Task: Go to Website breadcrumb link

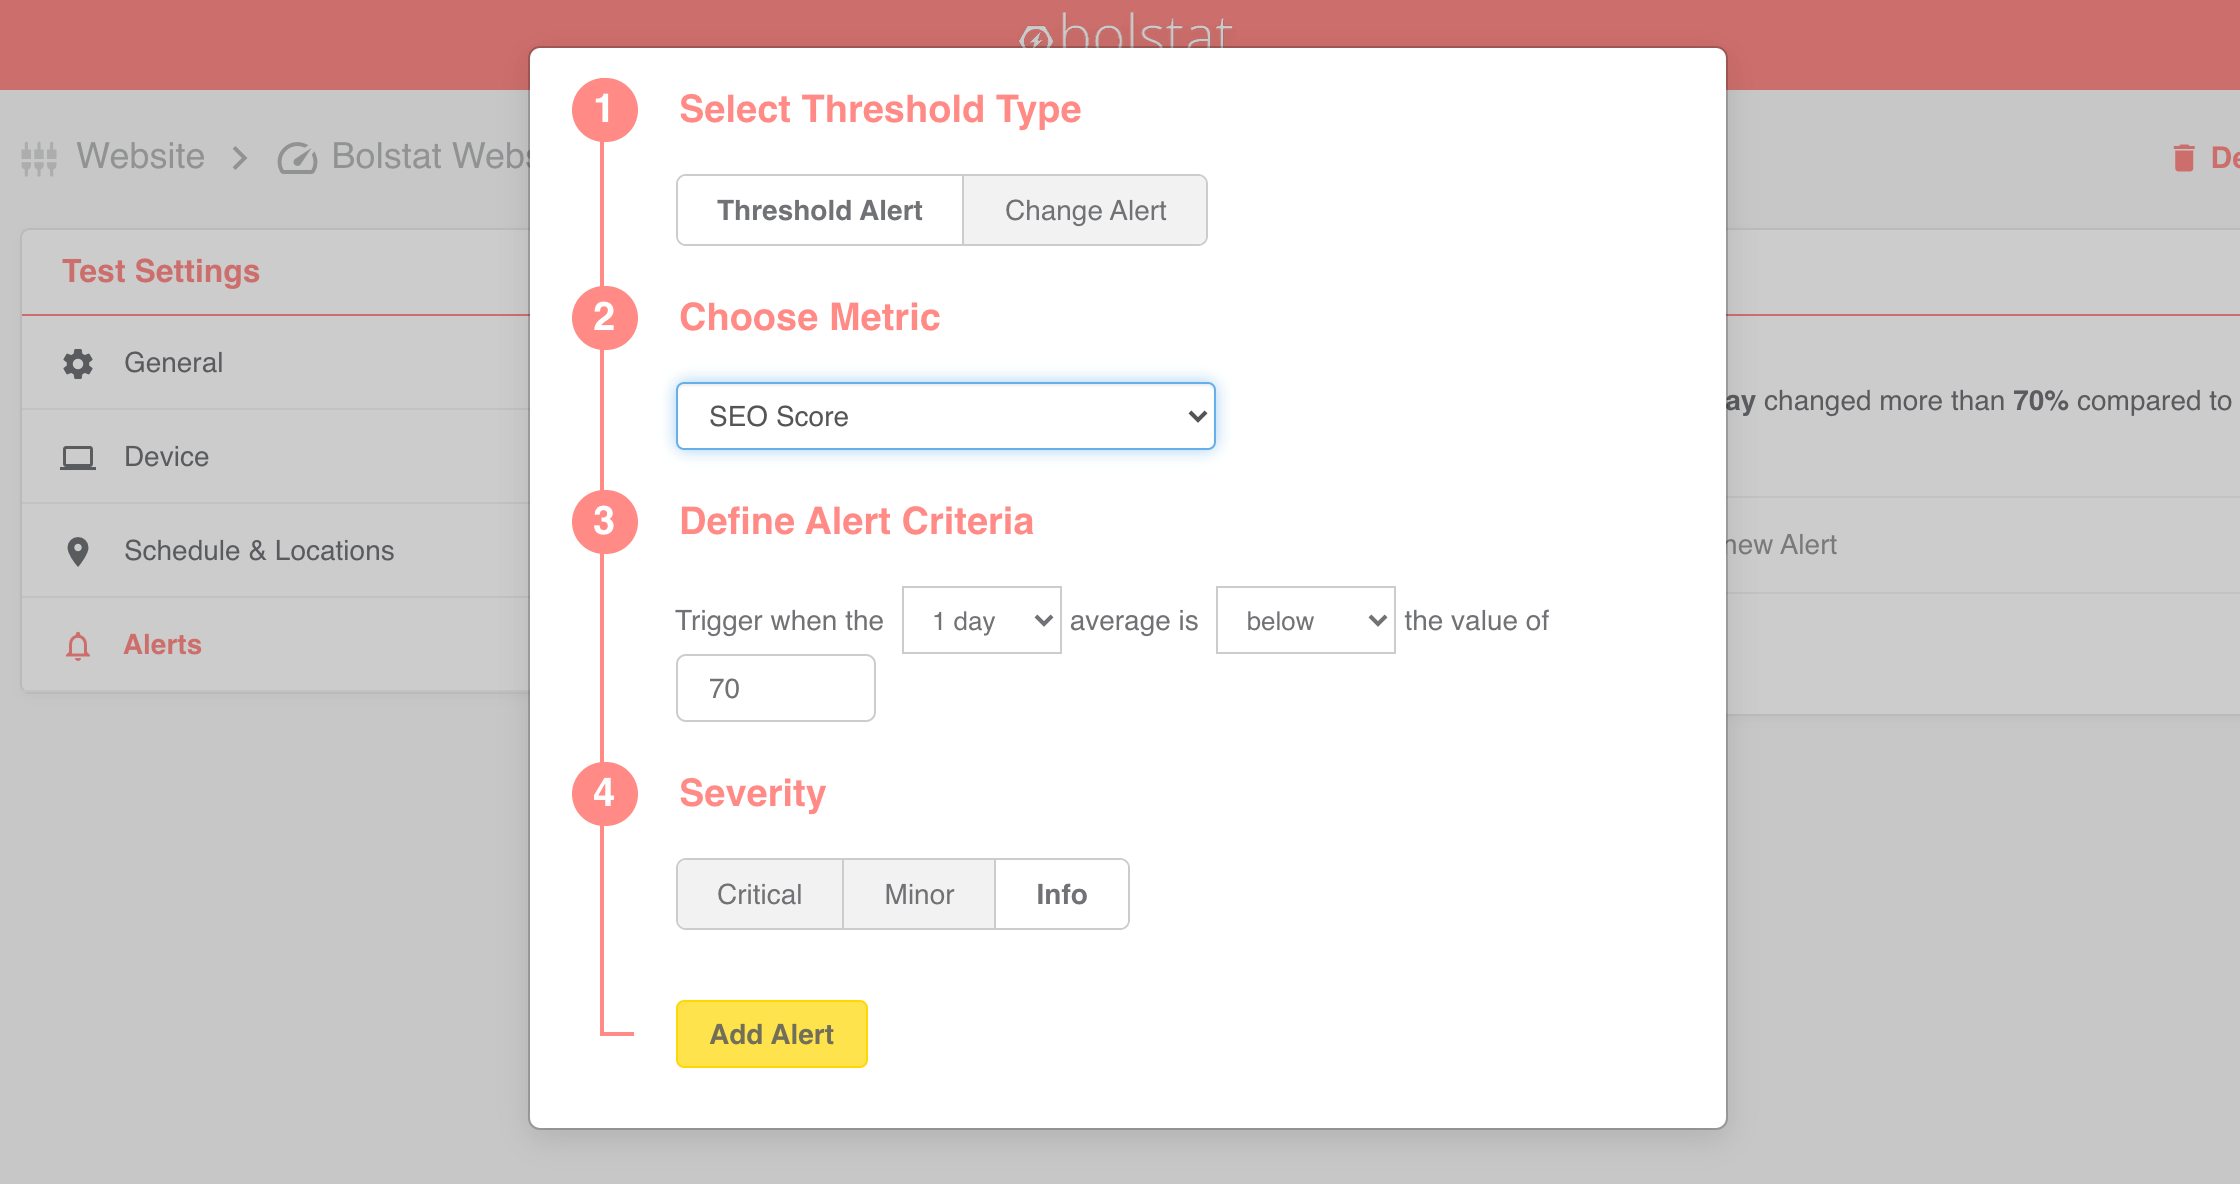Action: [x=141, y=157]
